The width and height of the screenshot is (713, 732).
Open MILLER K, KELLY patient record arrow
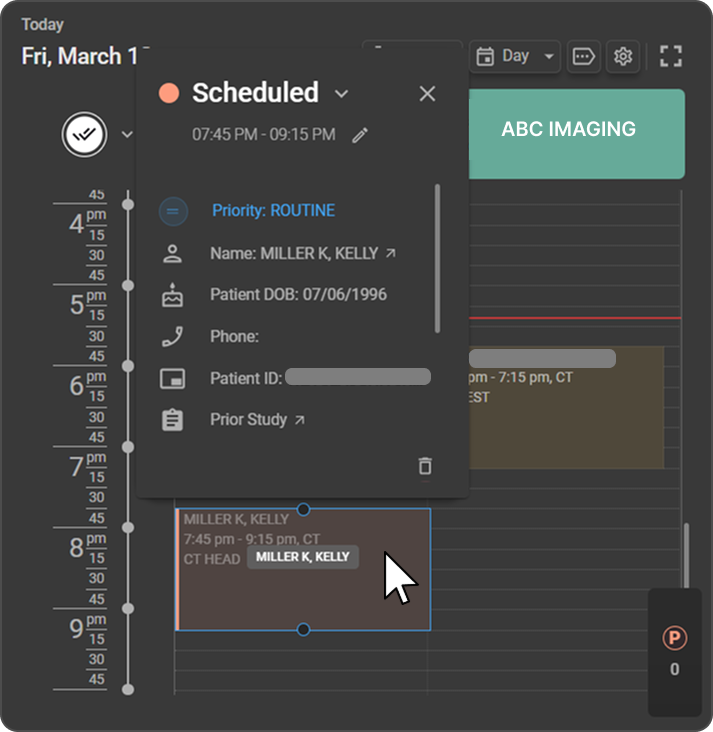pyautogui.click(x=391, y=254)
